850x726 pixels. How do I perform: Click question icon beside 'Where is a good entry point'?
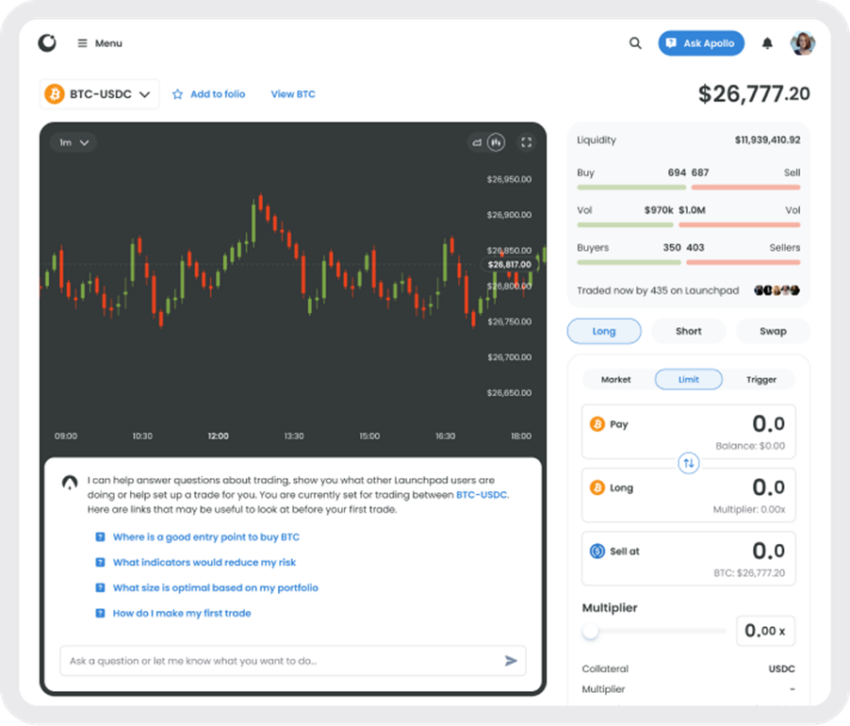click(x=100, y=537)
